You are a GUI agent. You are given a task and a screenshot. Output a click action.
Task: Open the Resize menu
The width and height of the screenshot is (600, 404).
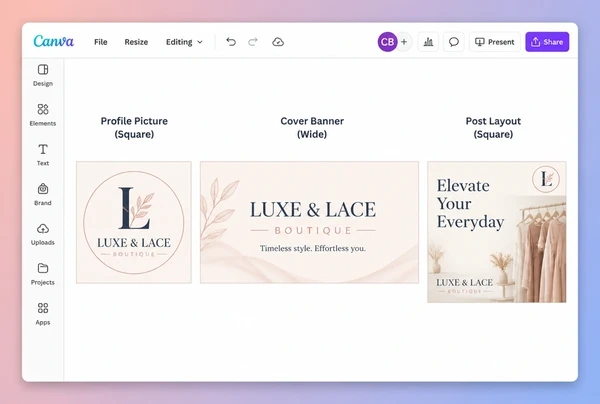[136, 42]
